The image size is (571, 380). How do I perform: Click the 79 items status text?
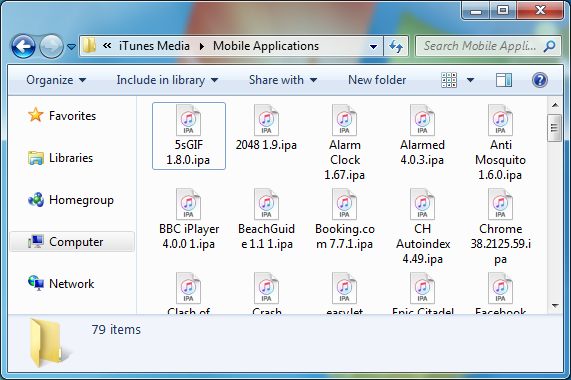click(116, 329)
